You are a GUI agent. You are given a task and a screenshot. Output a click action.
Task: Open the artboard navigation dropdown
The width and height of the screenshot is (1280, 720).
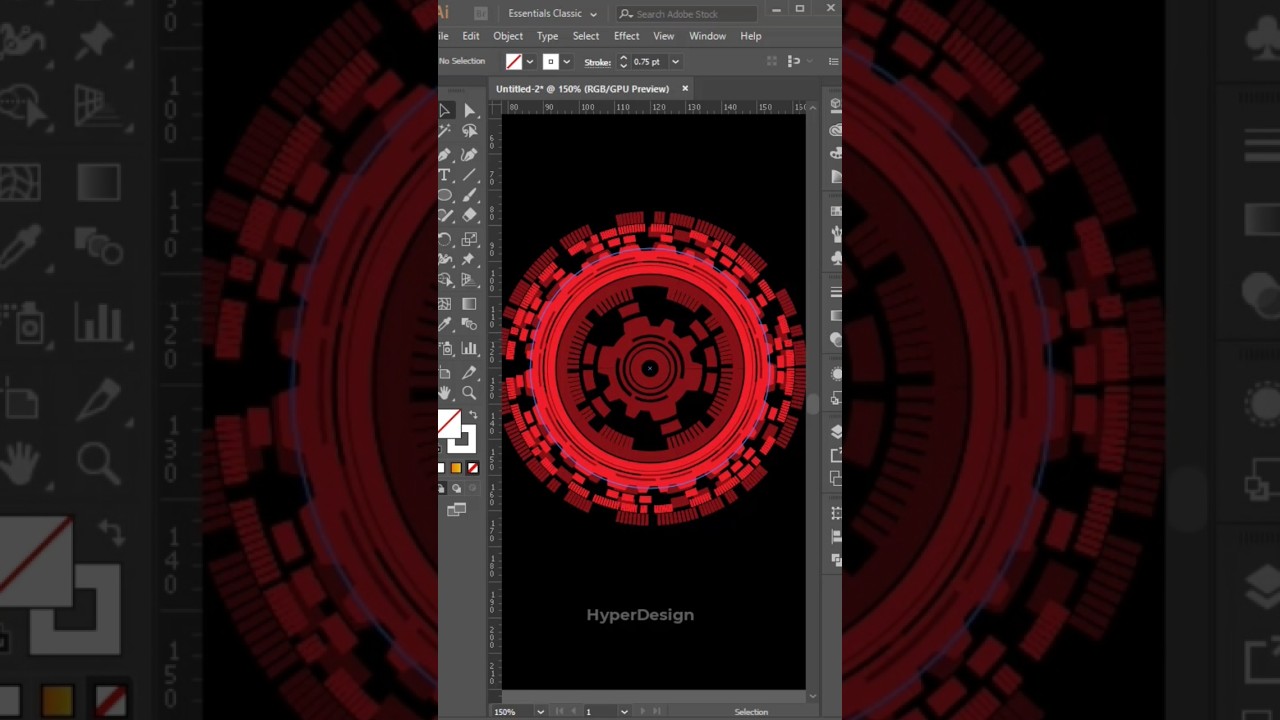[623, 712]
